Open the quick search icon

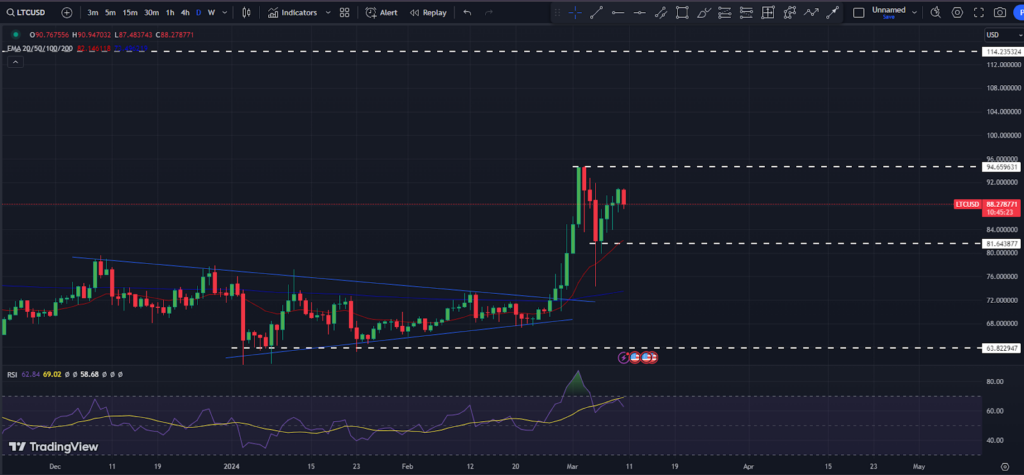(935, 12)
